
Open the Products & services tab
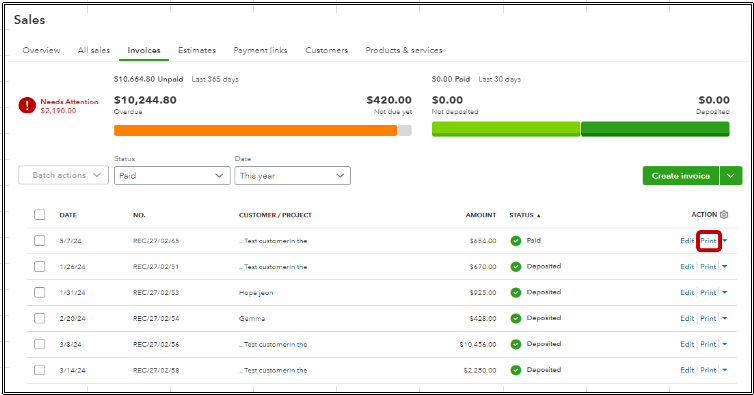pyautogui.click(x=404, y=50)
